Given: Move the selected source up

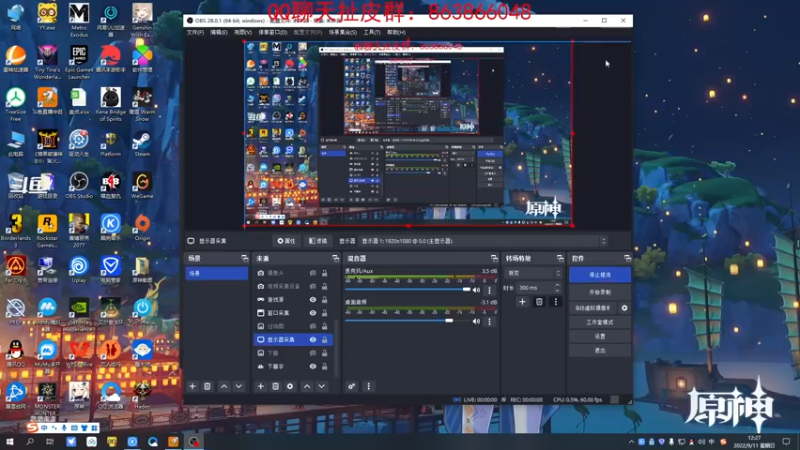Looking at the screenshot, I should point(307,387).
